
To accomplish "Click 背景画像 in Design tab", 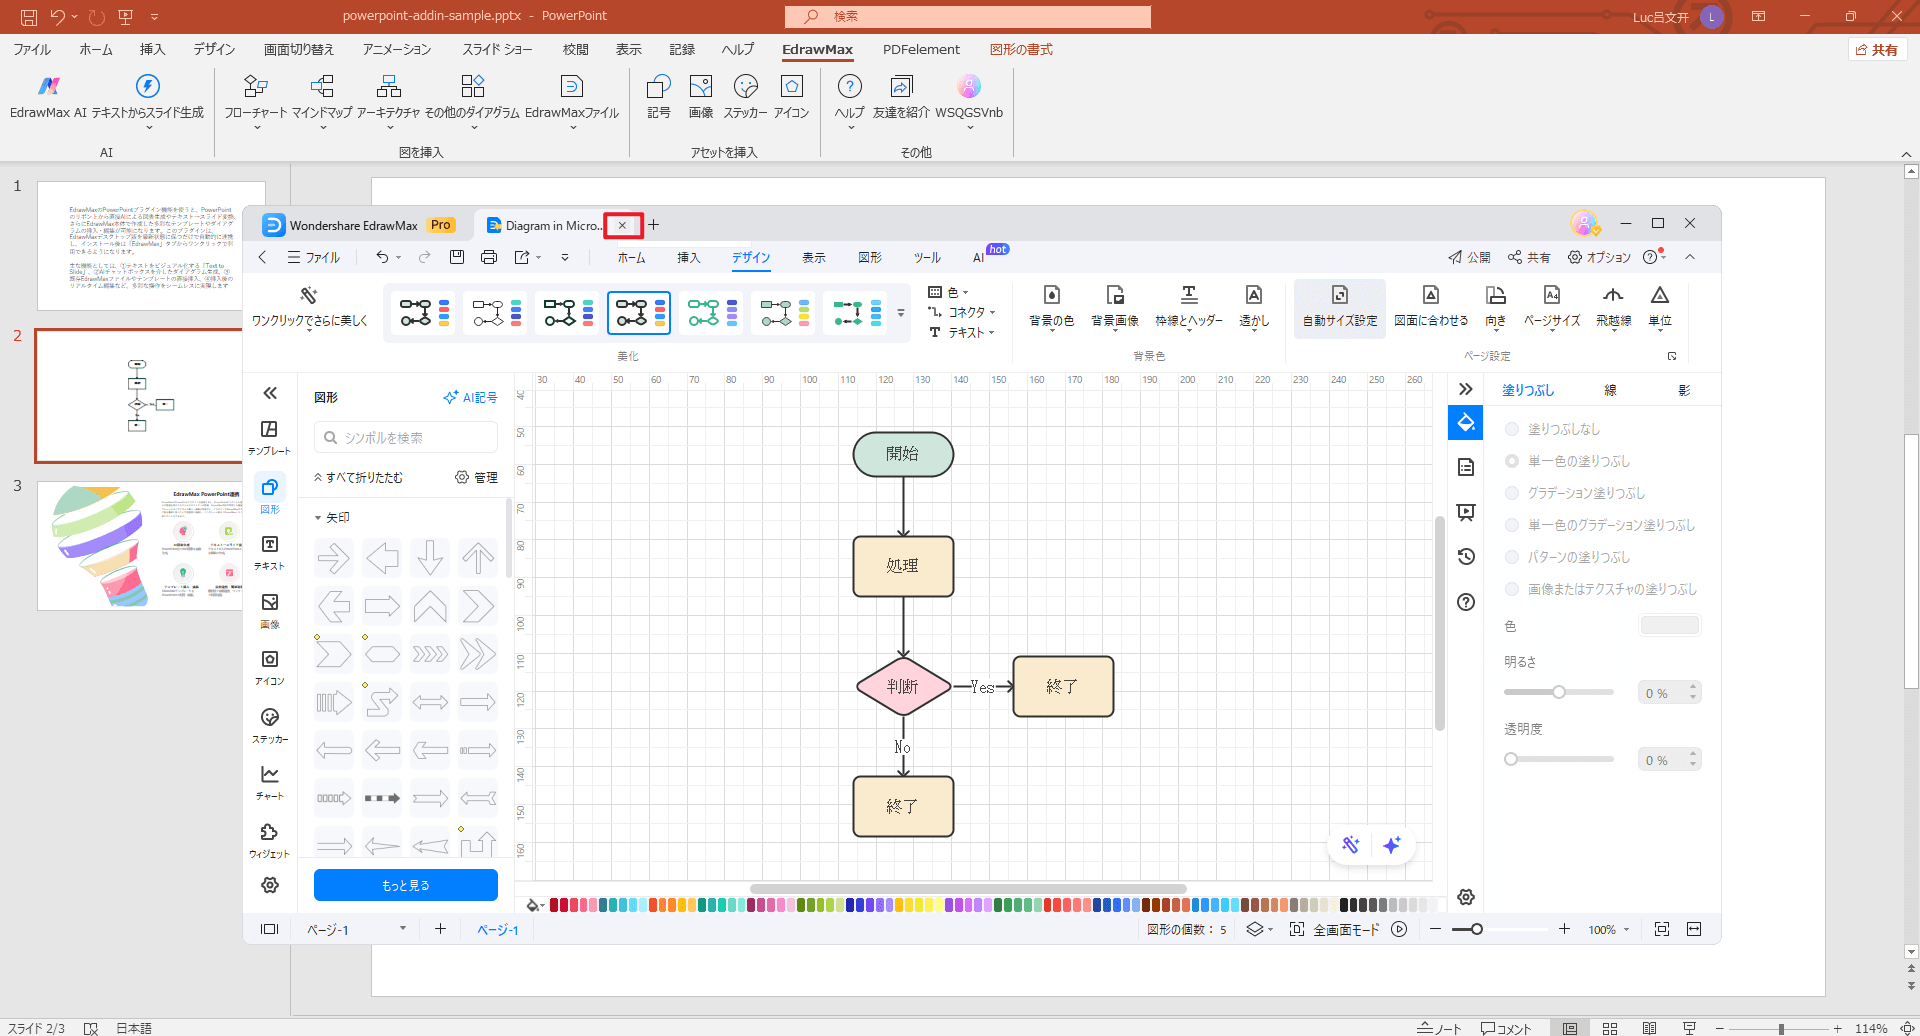I will [1115, 308].
